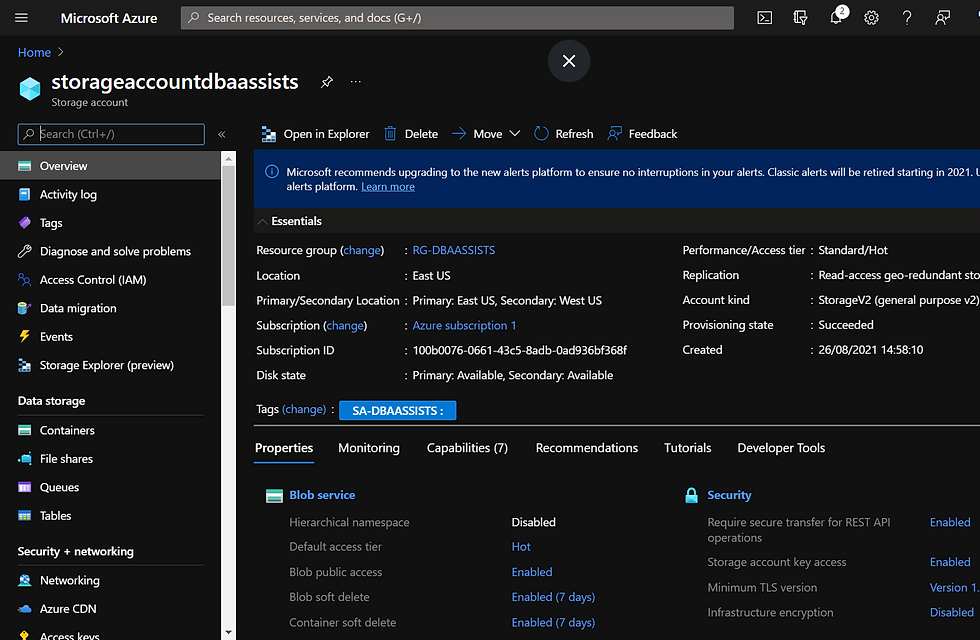
Task: Open the help question mark
Action: coord(907,18)
